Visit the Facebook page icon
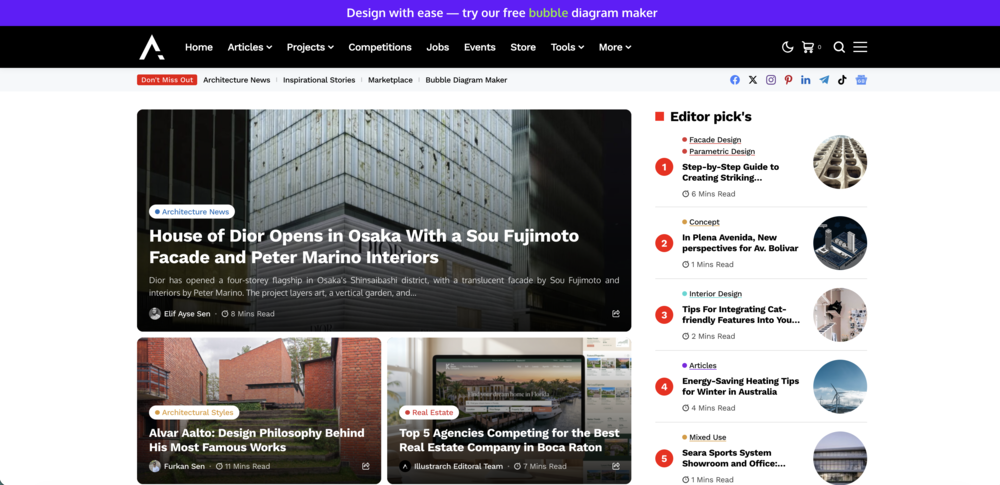 [x=735, y=80]
